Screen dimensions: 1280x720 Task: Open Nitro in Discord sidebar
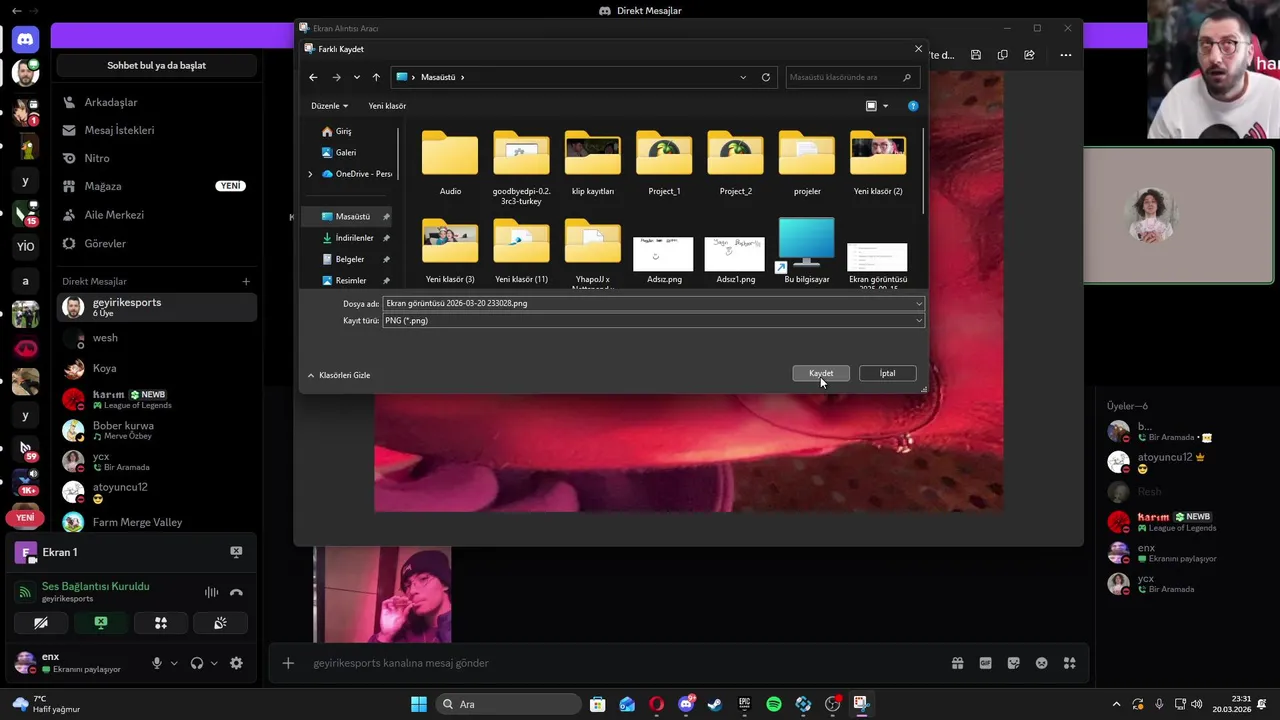(157, 158)
